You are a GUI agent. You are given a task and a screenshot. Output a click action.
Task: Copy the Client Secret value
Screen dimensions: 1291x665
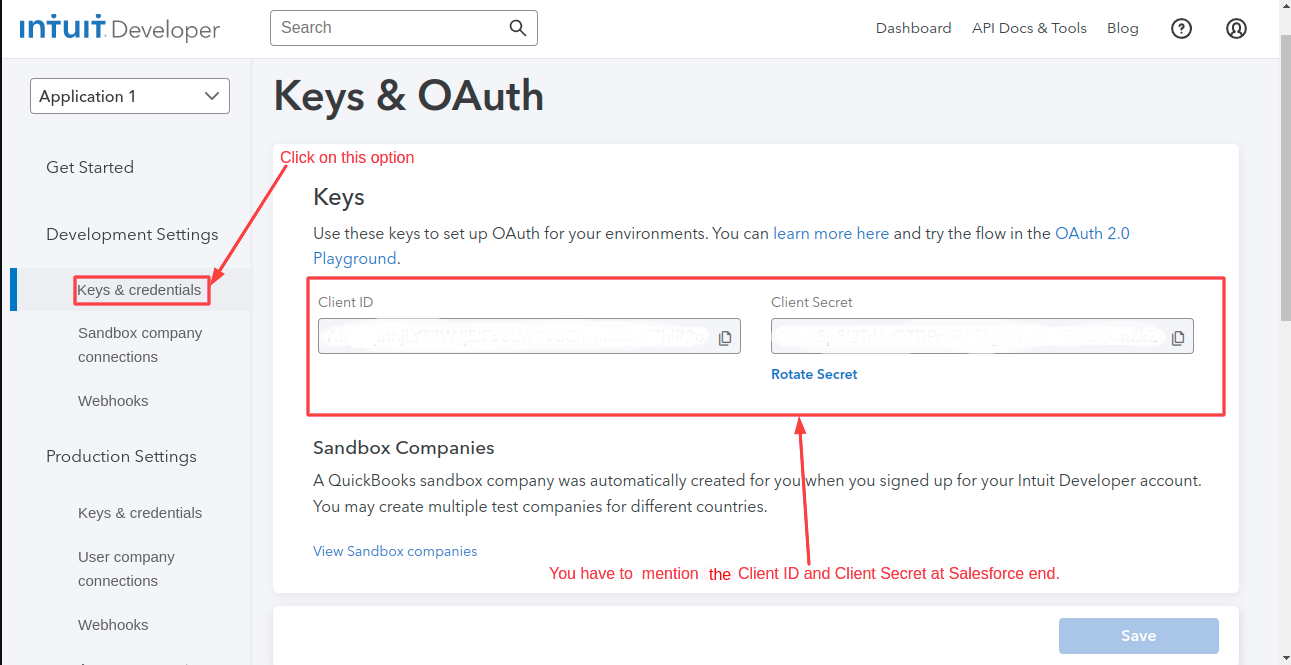pyautogui.click(x=1178, y=338)
